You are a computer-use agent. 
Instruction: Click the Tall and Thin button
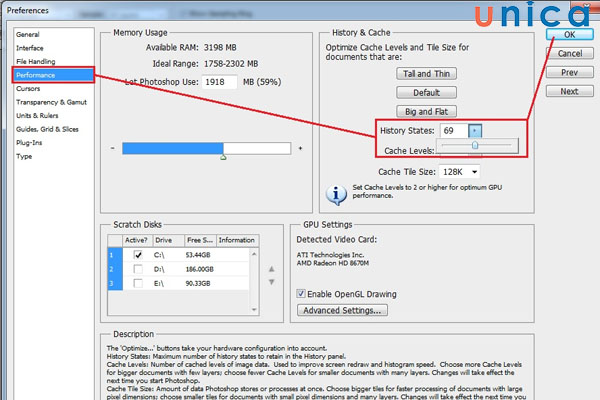[x=426, y=73]
